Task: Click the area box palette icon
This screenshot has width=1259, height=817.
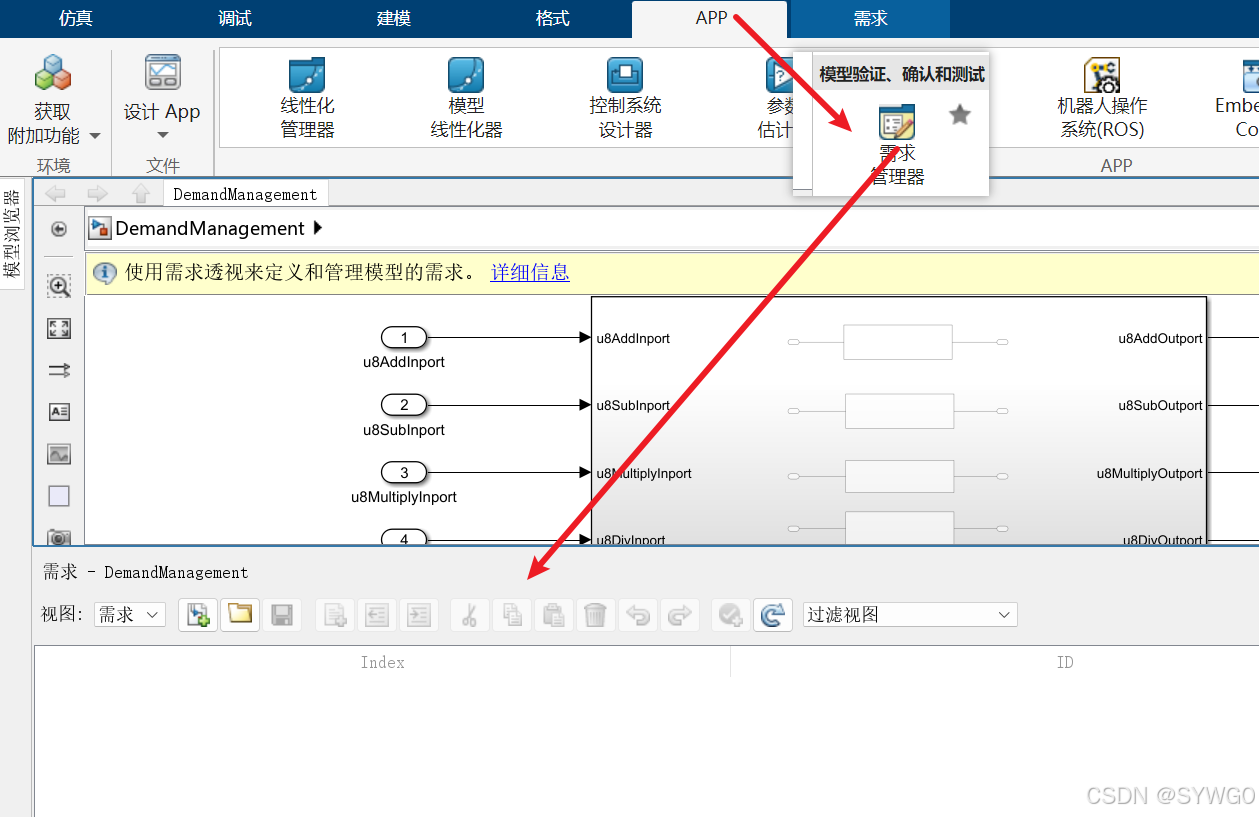Action: tap(59, 496)
